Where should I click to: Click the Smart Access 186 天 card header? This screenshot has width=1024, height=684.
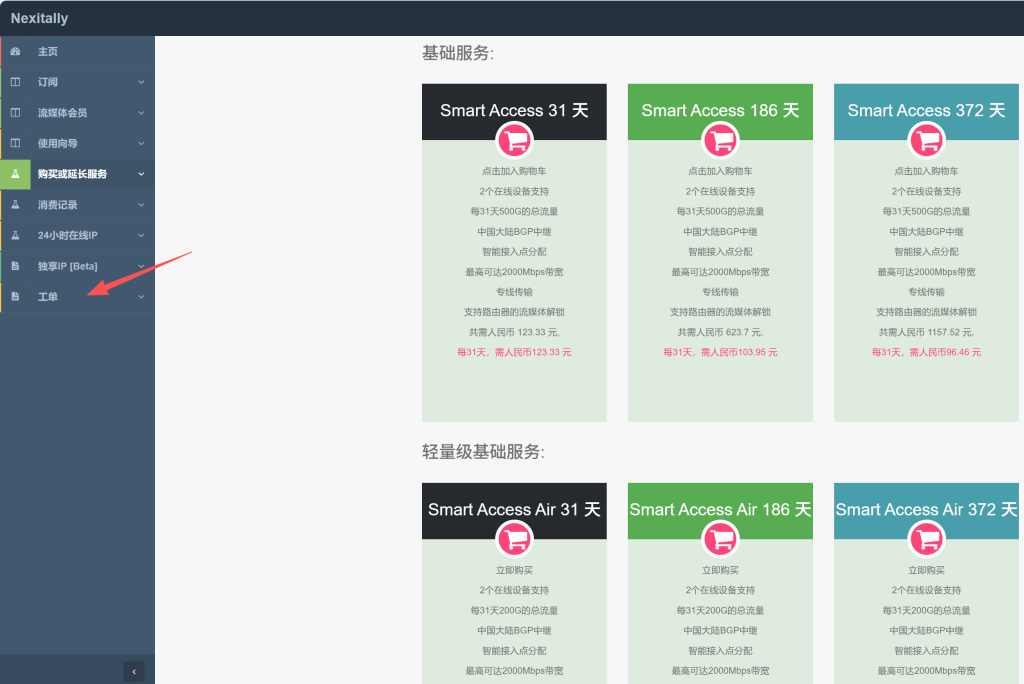[720, 111]
